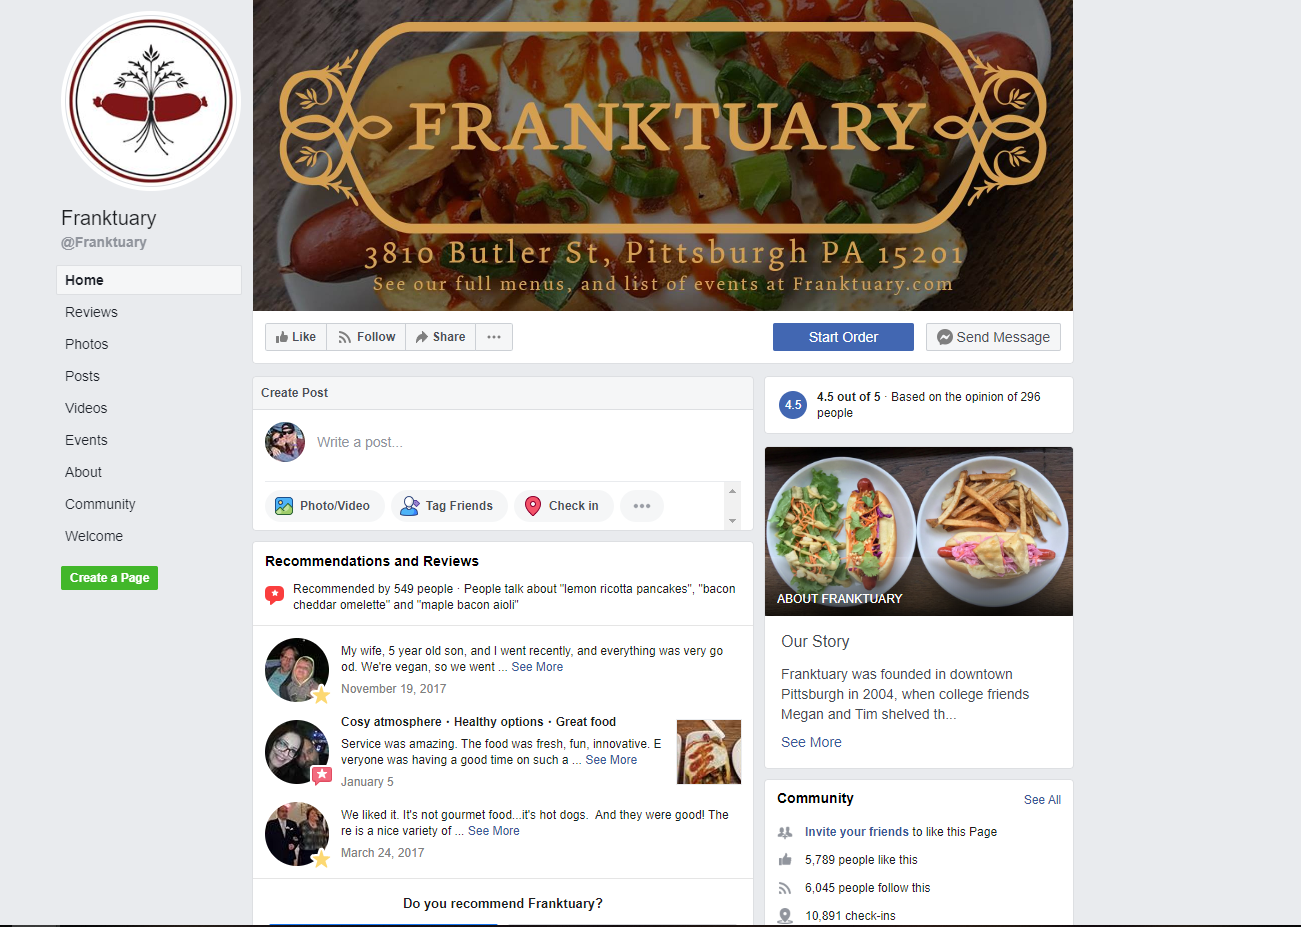Expand Our Story with See More
Screen dimensions: 1301x927
pyautogui.click(x=811, y=742)
